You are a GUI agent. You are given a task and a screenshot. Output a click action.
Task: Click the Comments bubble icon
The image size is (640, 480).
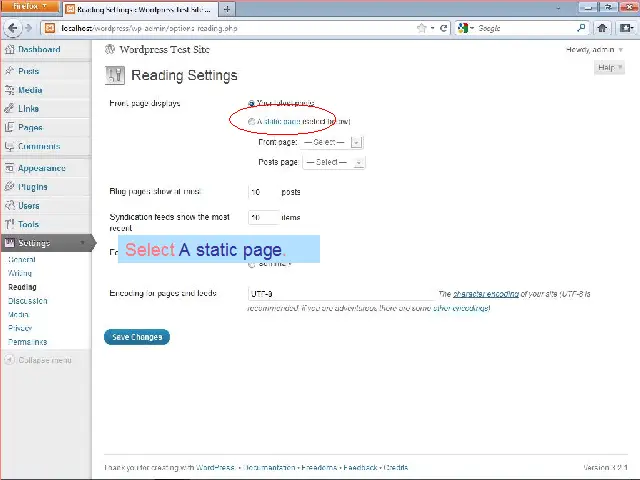coord(9,146)
